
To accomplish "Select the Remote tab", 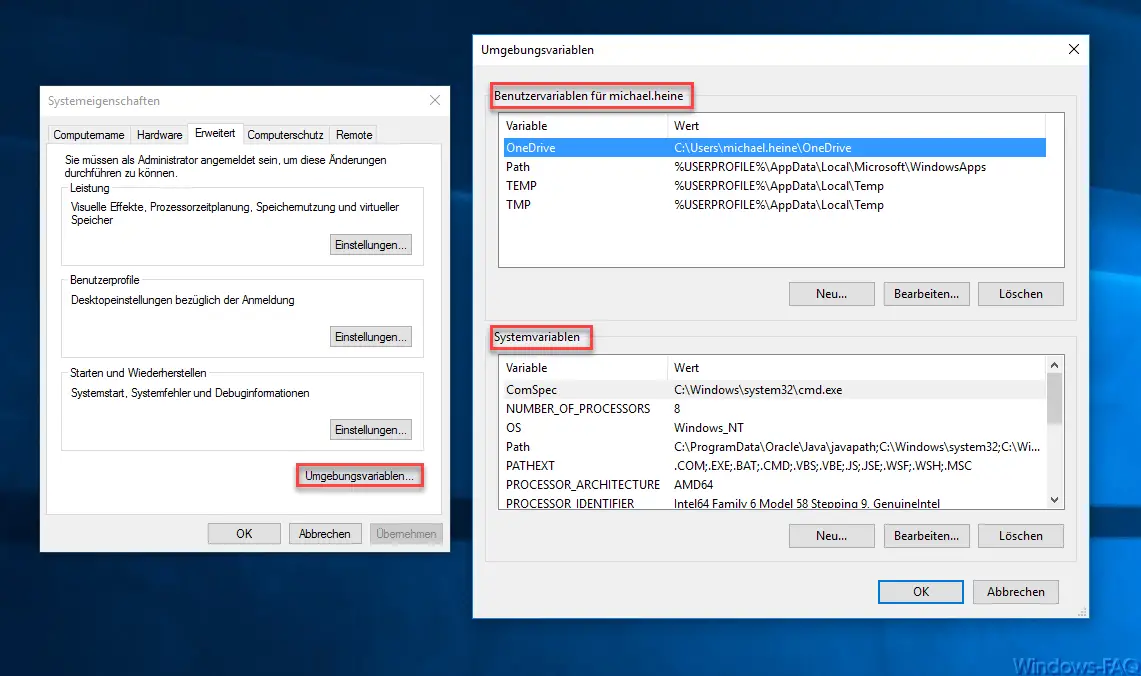I will click(x=353, y=134).
